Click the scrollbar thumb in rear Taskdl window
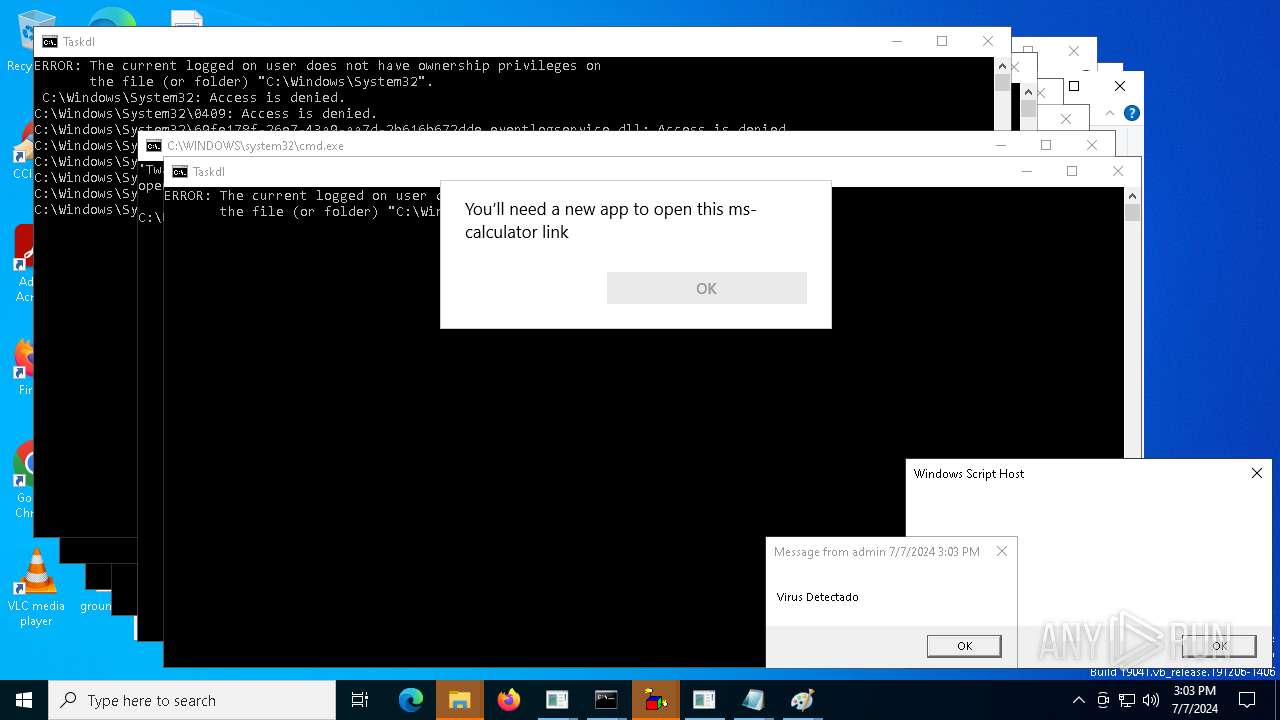1280x720 pixels. tap(1002, 83)
